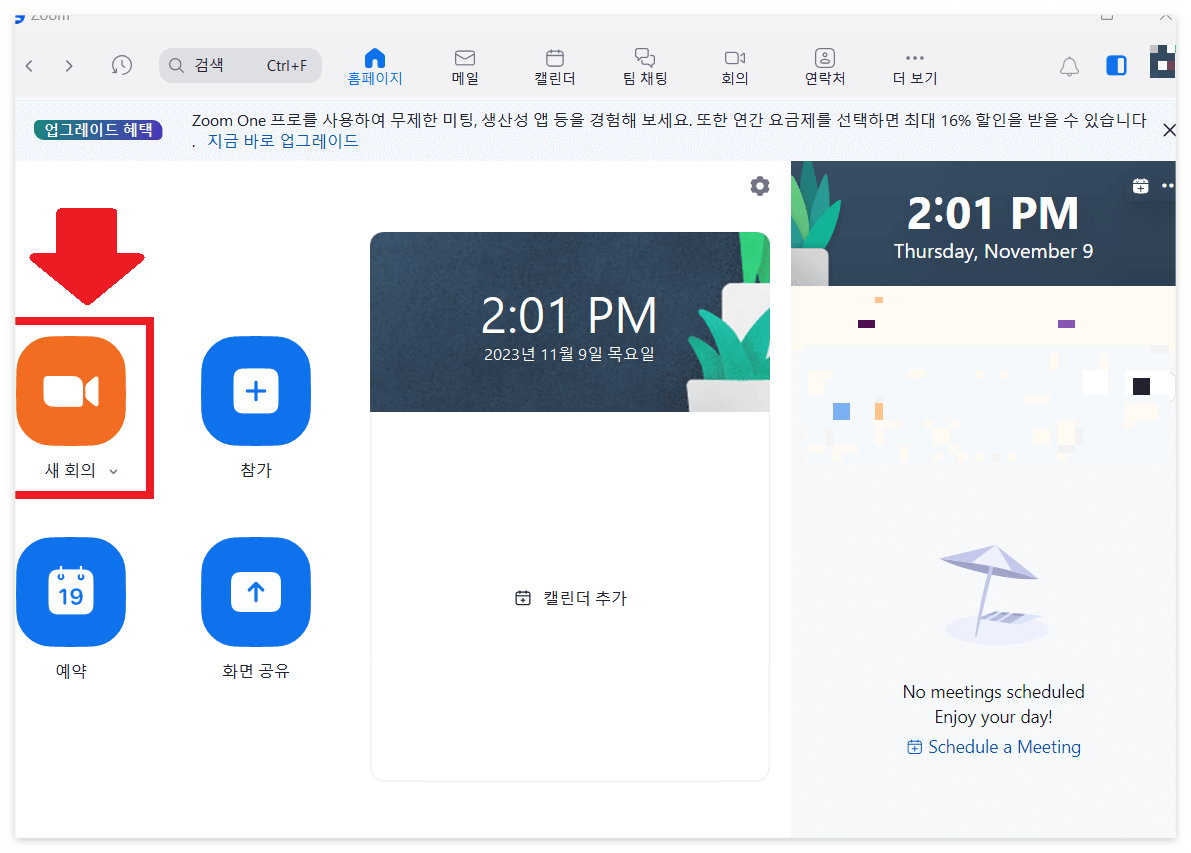Open the 캘린더 (Calendar) section
Viewport: 1191px width, 853px height.
click(x=554, y=66)
